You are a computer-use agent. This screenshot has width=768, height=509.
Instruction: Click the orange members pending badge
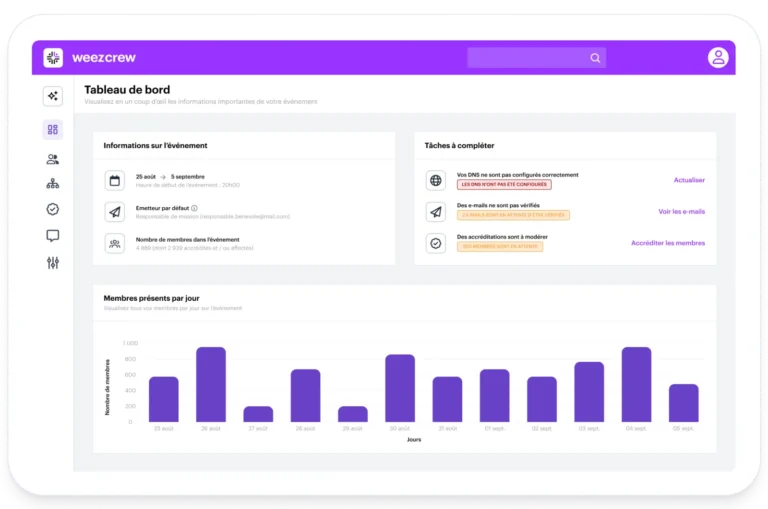tap(500, 246)
